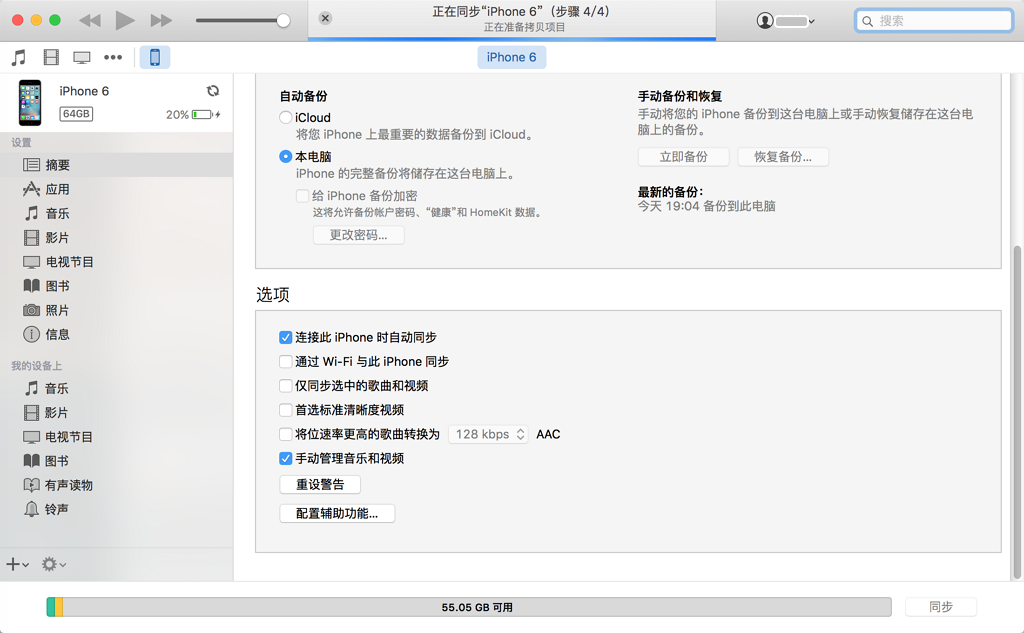Select the iPhone 6 tab label

coord(511,57)
